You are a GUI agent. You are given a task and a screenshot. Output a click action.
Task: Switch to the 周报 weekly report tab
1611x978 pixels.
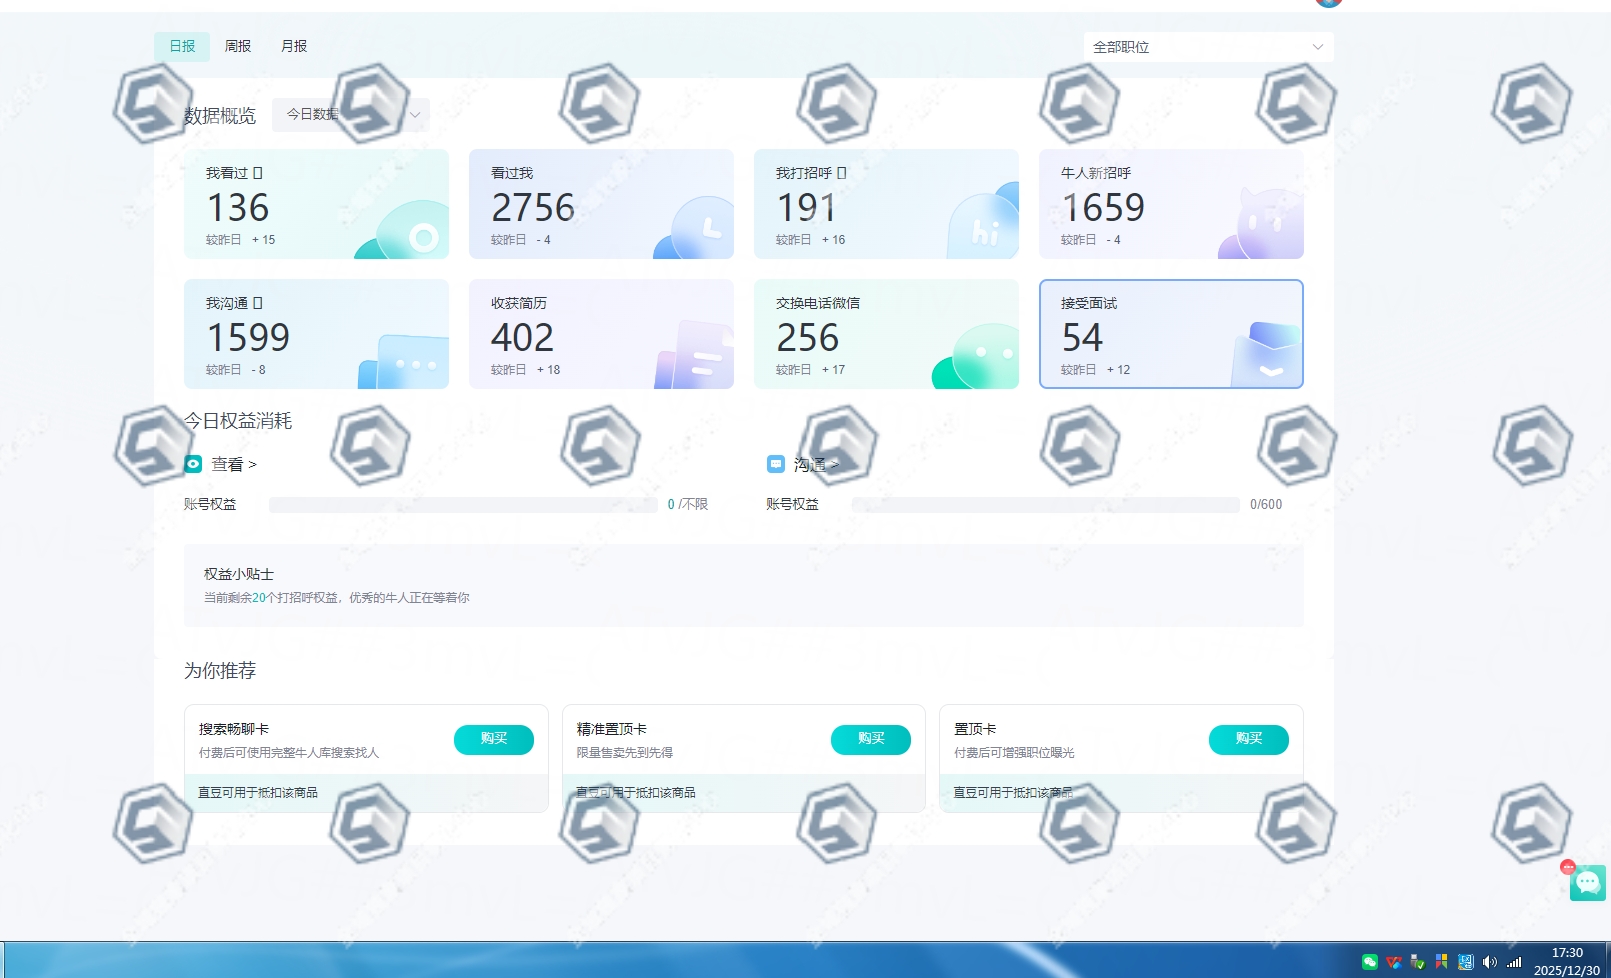pyautogui.click(x=238, y=46)
